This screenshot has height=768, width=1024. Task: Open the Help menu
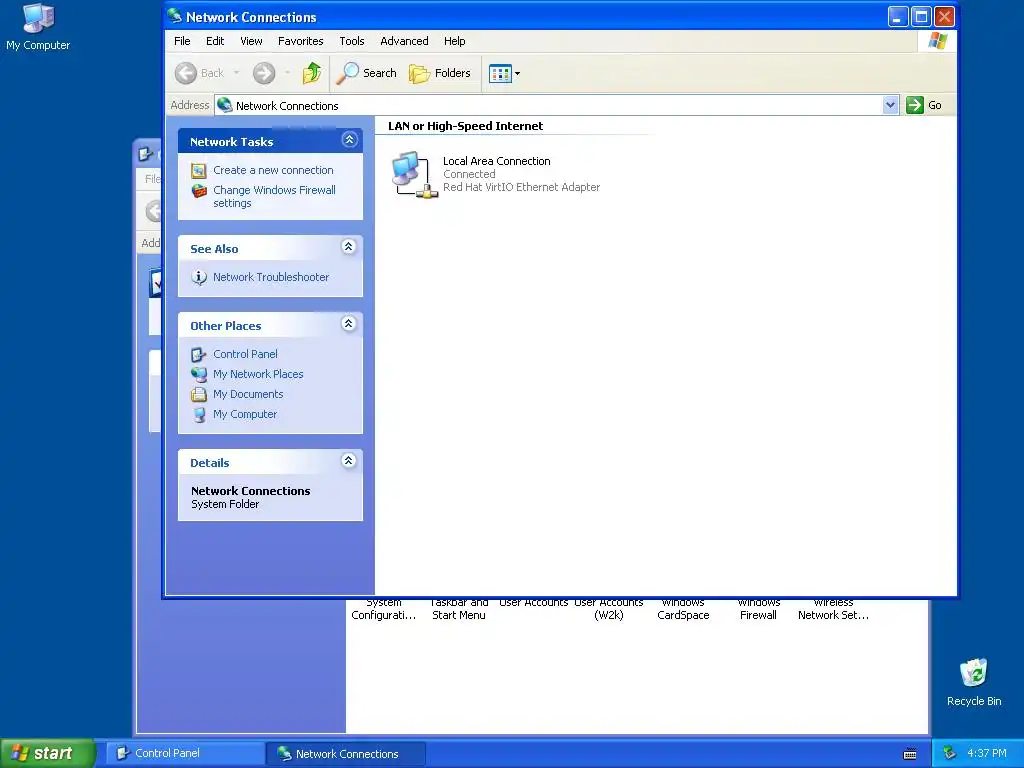point(455,41)
